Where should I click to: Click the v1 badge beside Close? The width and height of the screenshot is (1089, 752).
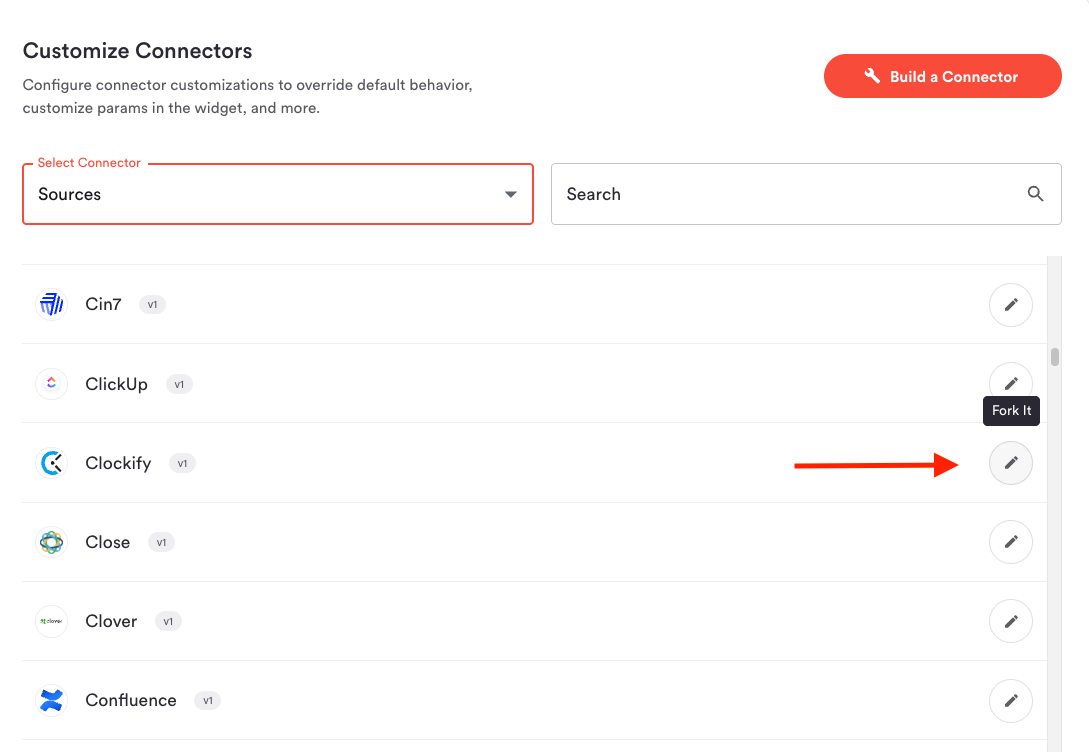coord(161,542)
